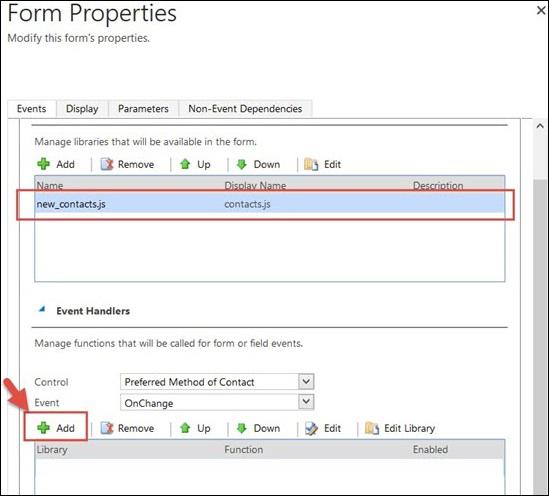Viewport: 549px width, 496px height.
Task: Click the Remove label in the libraries toolbar
Action: click(x=136, y=164)
